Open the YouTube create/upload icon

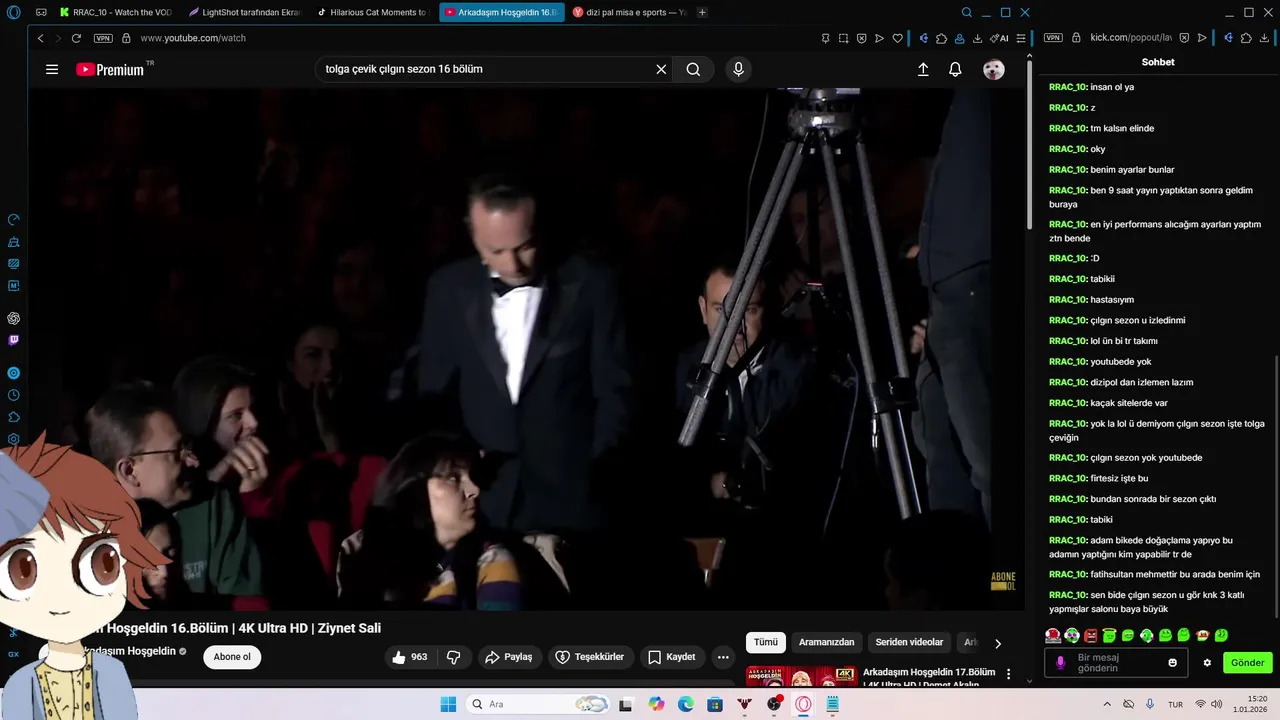coord(923,69)
